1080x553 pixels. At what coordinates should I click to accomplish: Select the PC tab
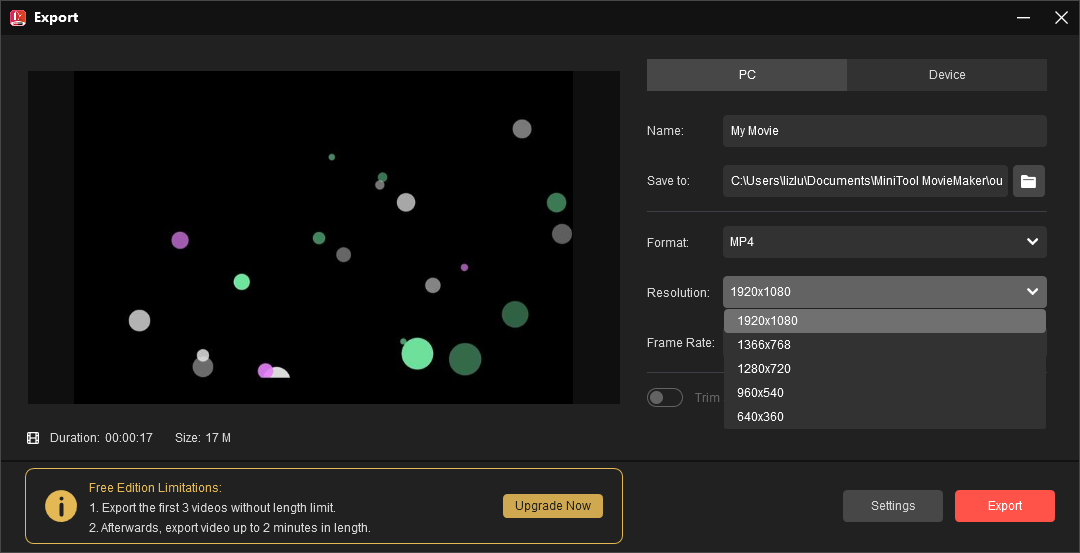click(x=747, y=75)
